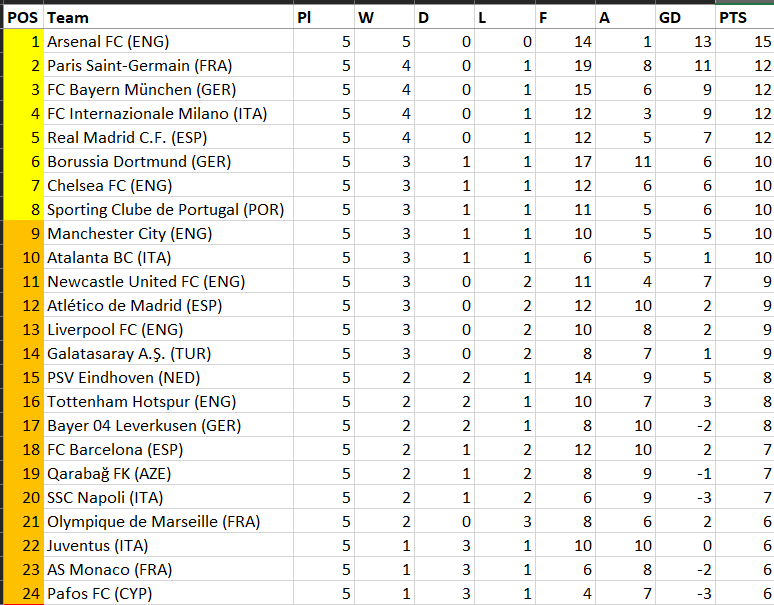The height and width of the screenshot is (605, 774).
Task: Click the FC Bayern München (GER) cell
Action: tap(168, 89)
